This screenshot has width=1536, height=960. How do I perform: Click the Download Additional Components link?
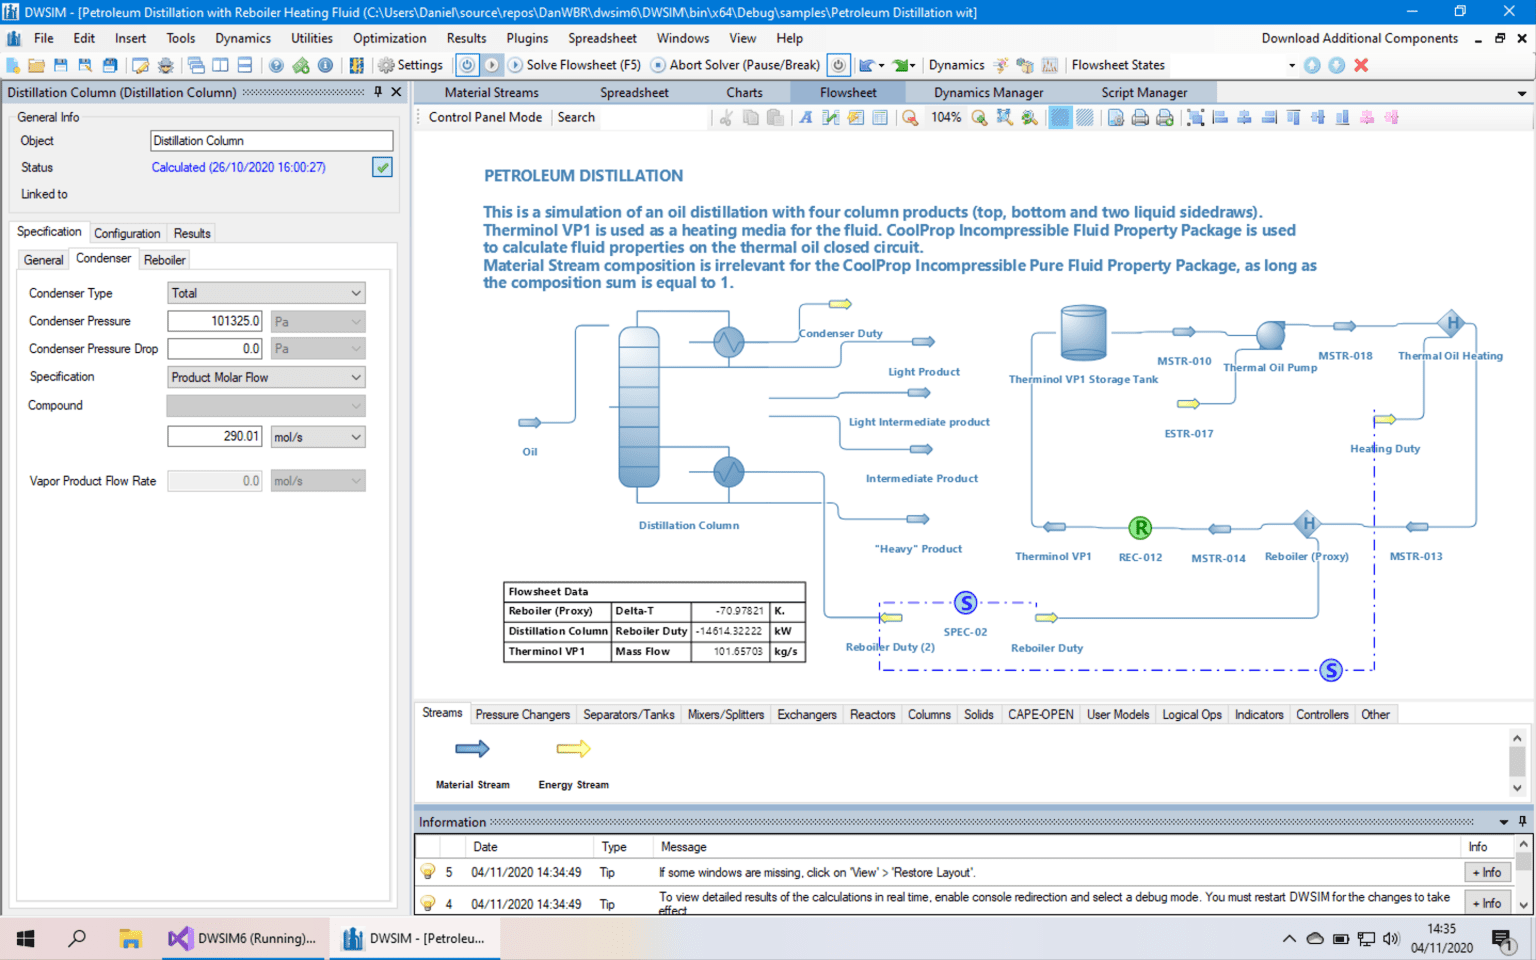[x=1360, y=38]
